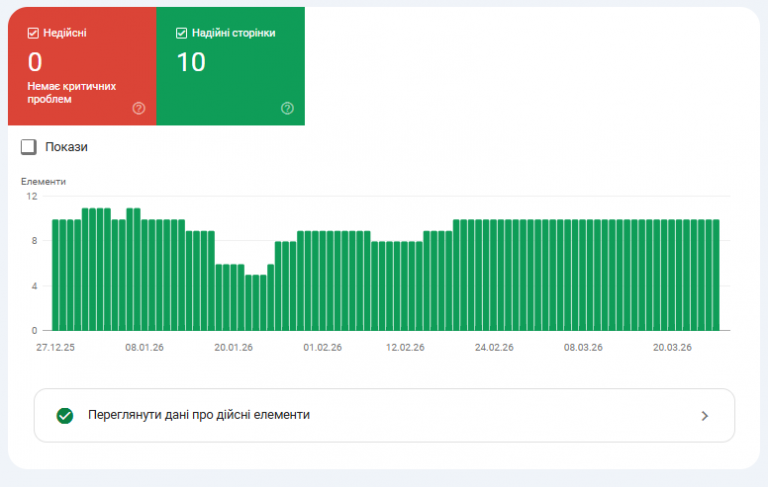Screen dimensions: 768x487
Task: Click help icon in green Надійні сторінки card
Action: (x=288, y=108)
